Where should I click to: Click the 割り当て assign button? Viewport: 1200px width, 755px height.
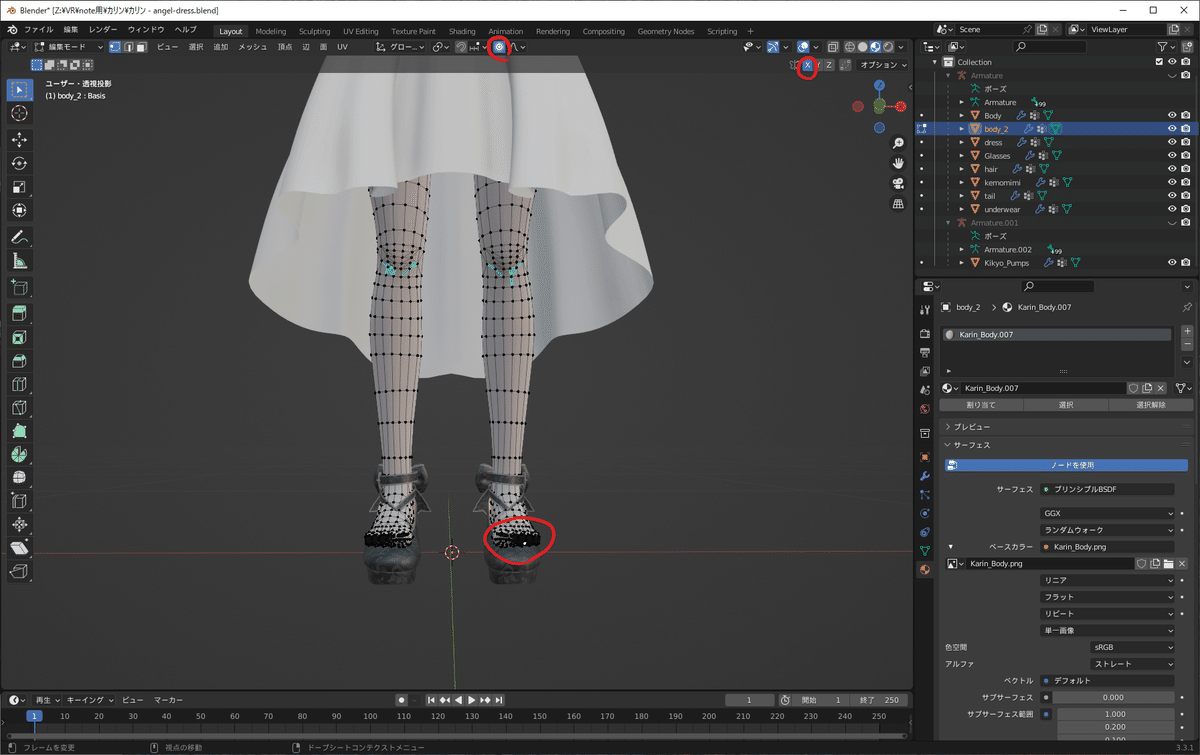coord(982,405)
